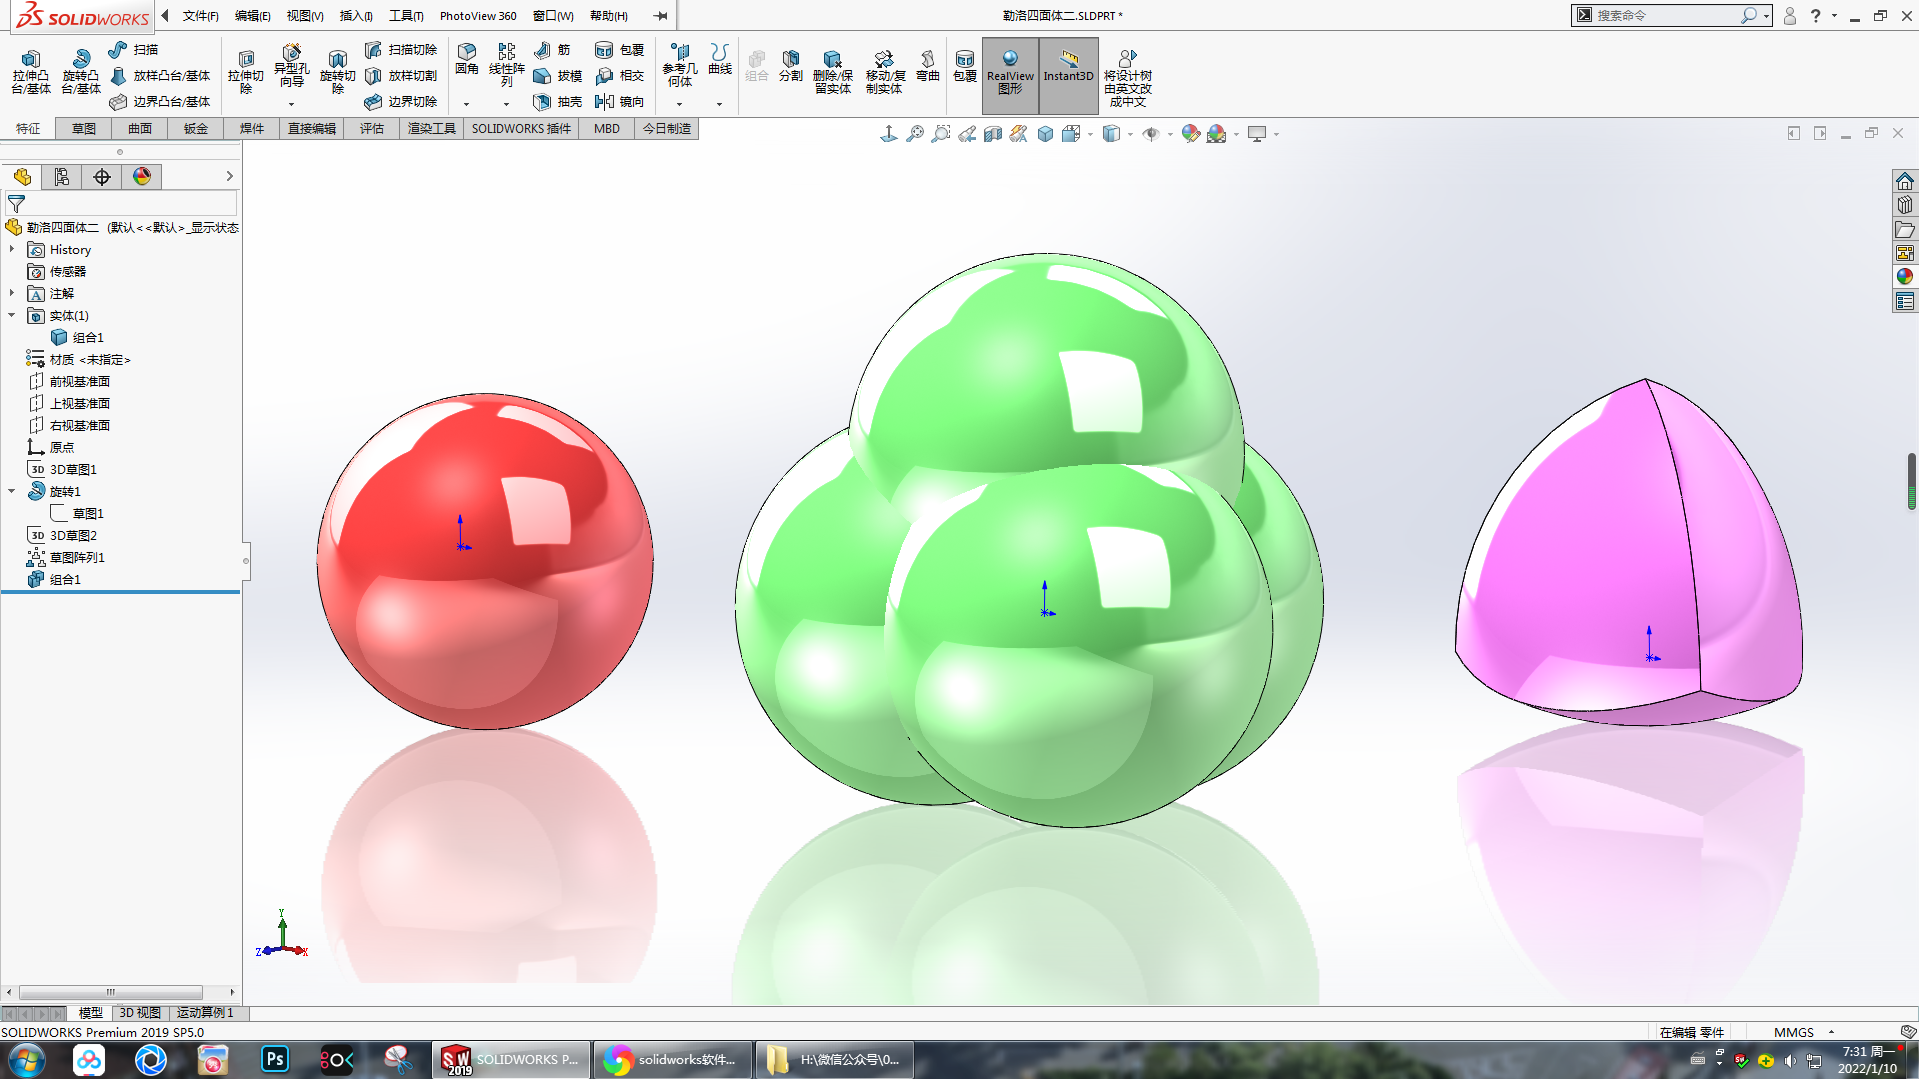Viewport: 1919px width, 1079px height.
Task: Open the 曲线 curves tool
Action: click(x=719, y=59)
